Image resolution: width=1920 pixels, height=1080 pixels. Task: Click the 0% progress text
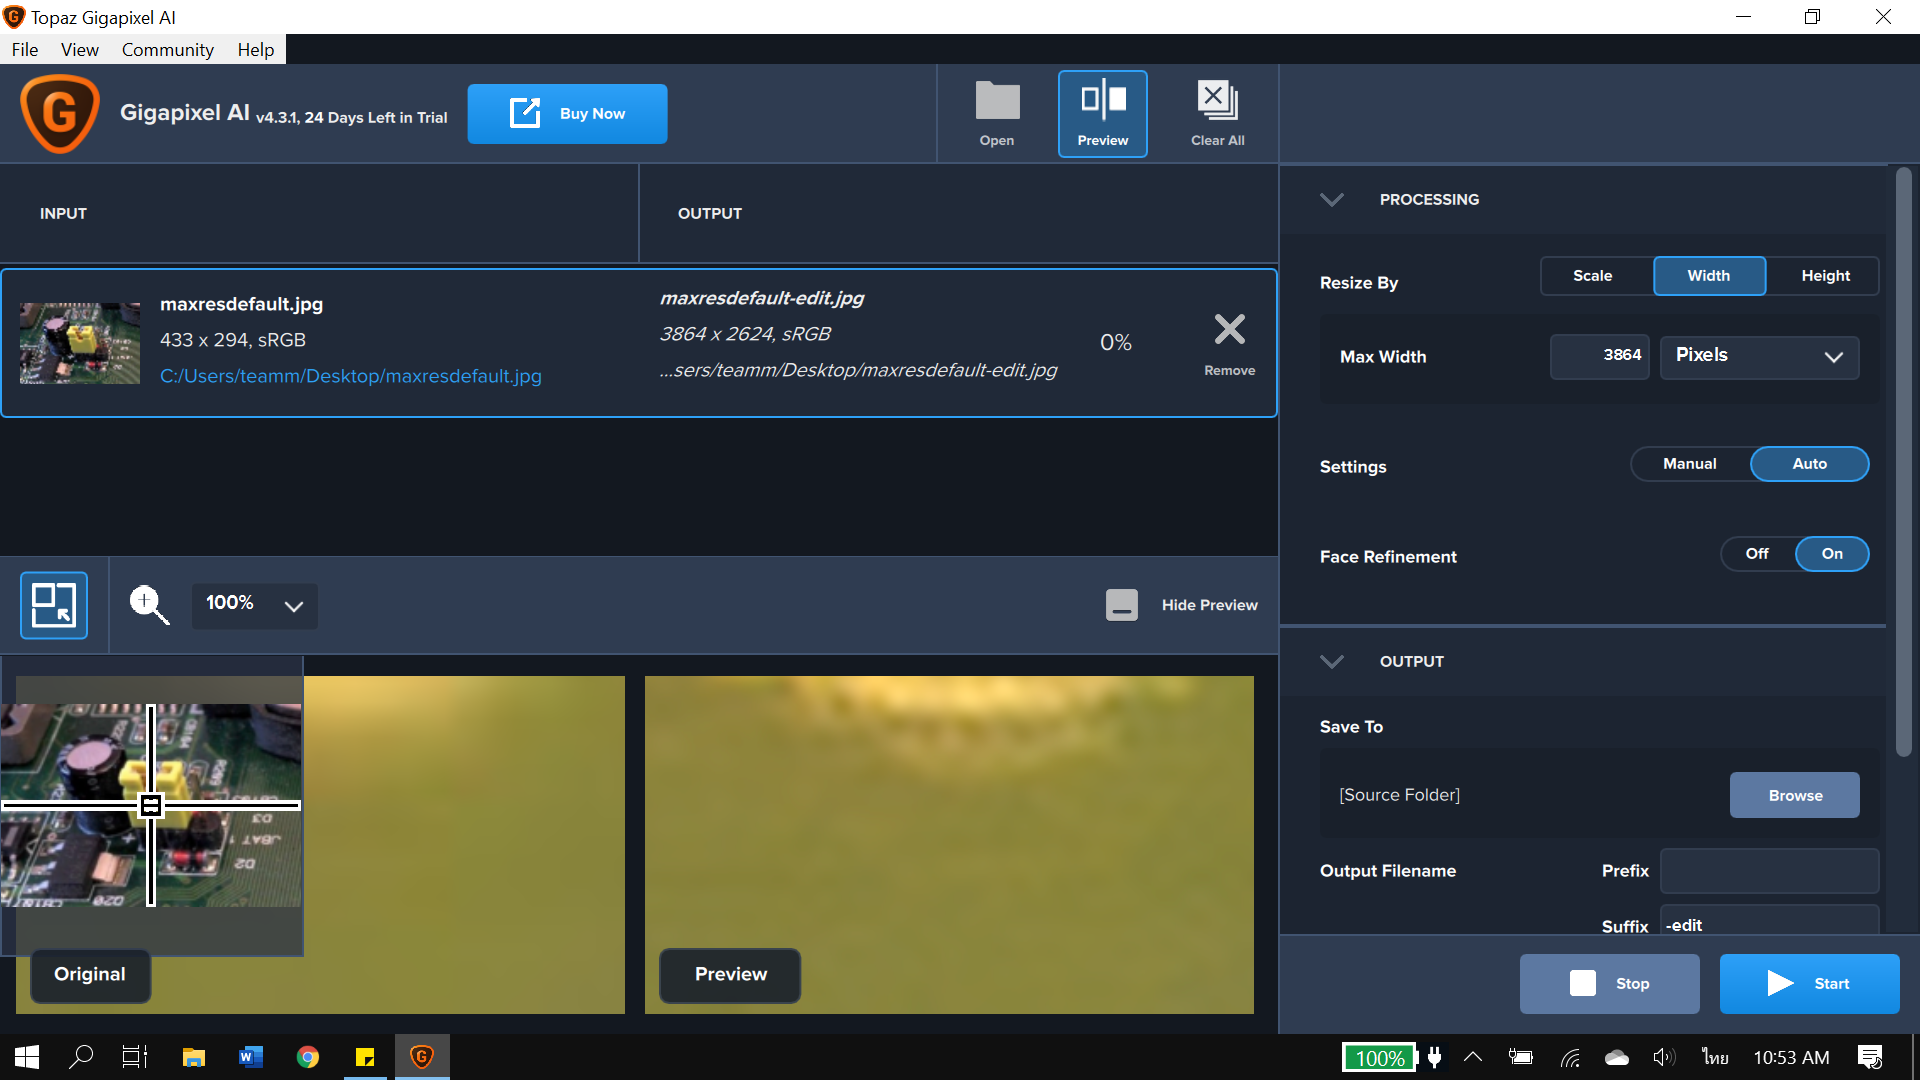click(1115, 343)
